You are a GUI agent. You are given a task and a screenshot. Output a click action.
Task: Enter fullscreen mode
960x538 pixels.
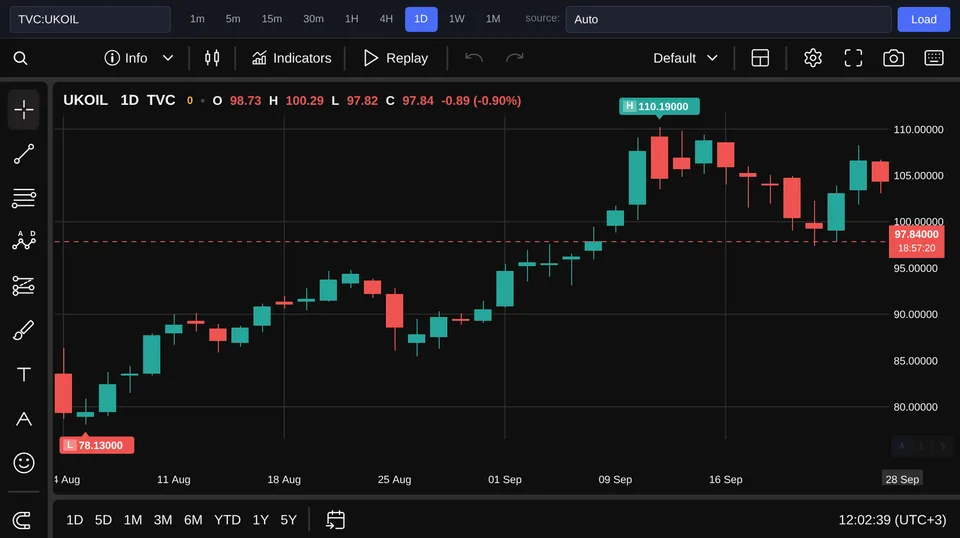[853, 58]
